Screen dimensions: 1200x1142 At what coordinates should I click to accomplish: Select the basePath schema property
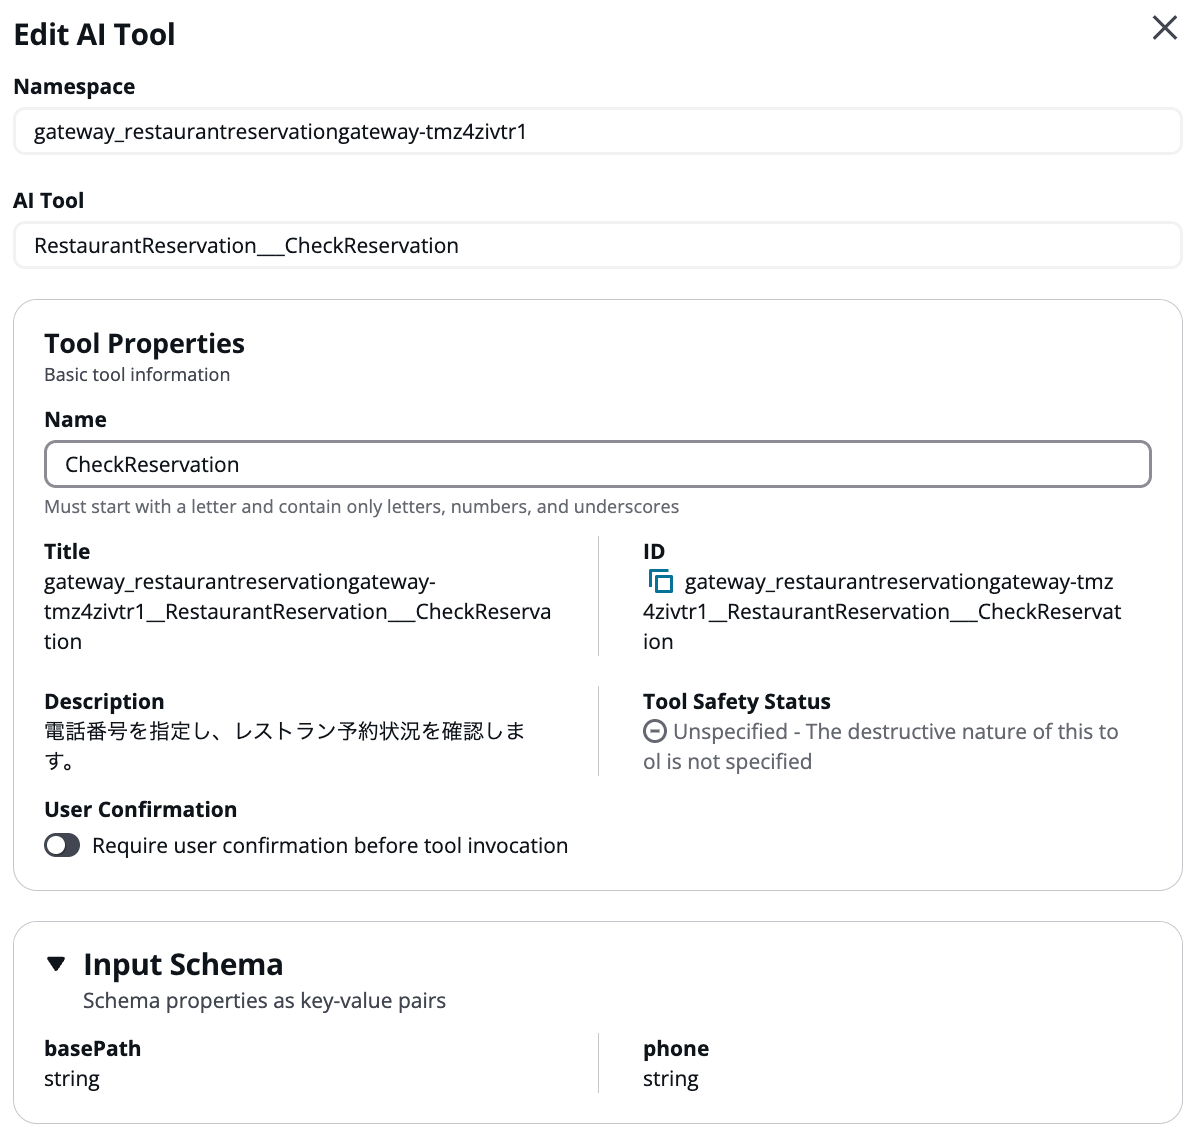point(92,1048)
